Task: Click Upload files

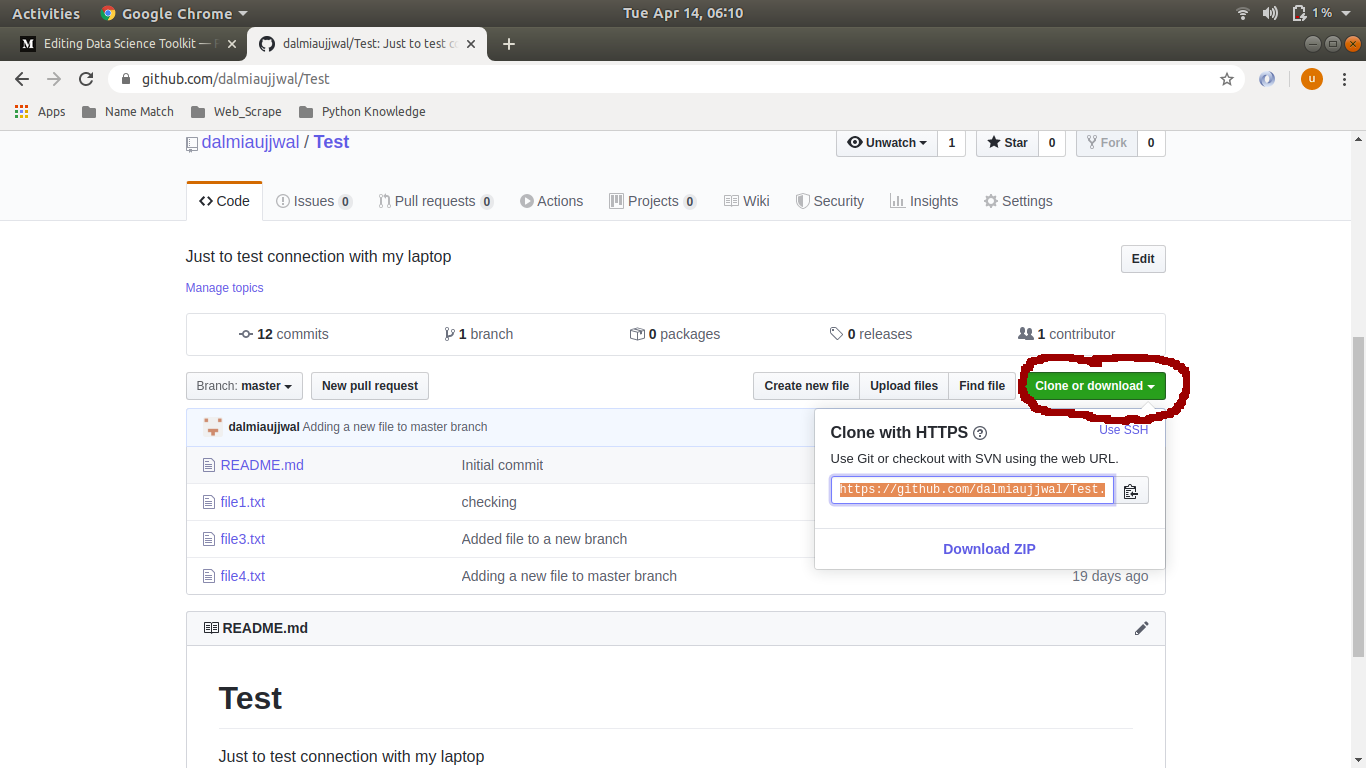Action: [x=904, y=386]
